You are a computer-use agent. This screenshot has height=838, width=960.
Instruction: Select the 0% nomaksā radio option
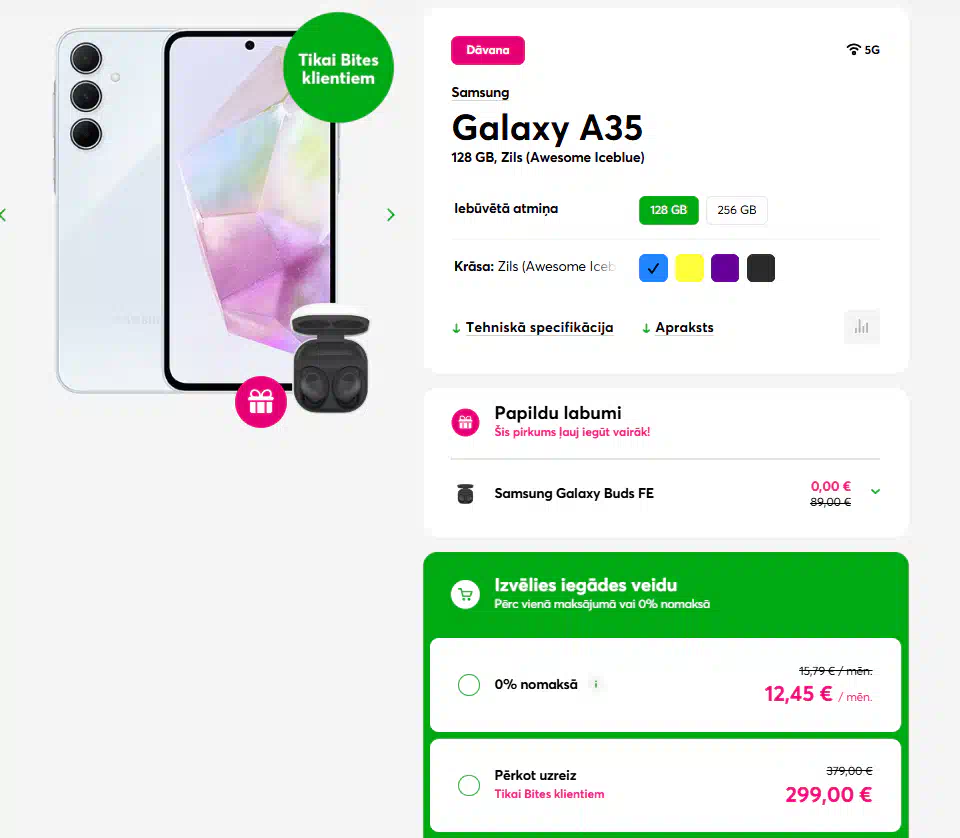pos(469,684)
